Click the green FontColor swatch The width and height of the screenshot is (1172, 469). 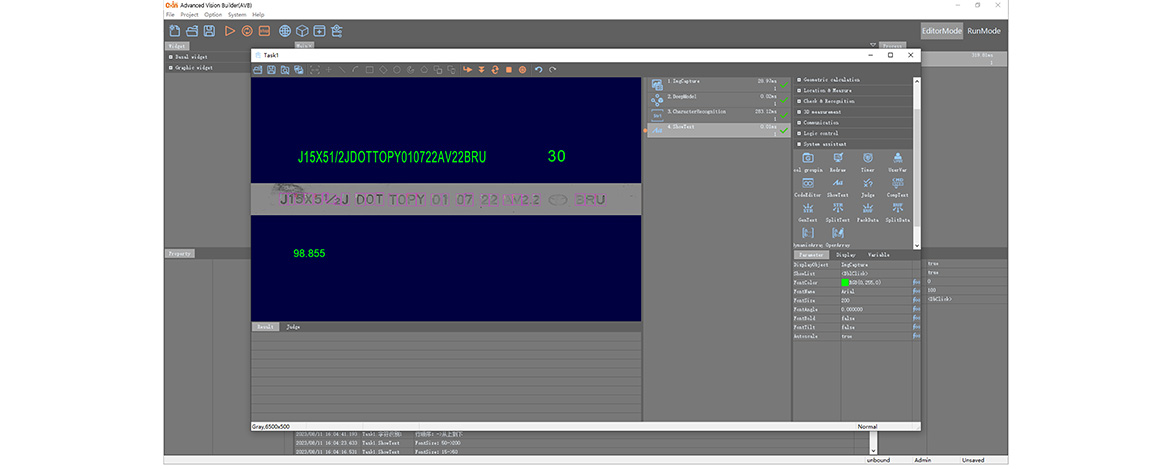(x=845, y=282)
